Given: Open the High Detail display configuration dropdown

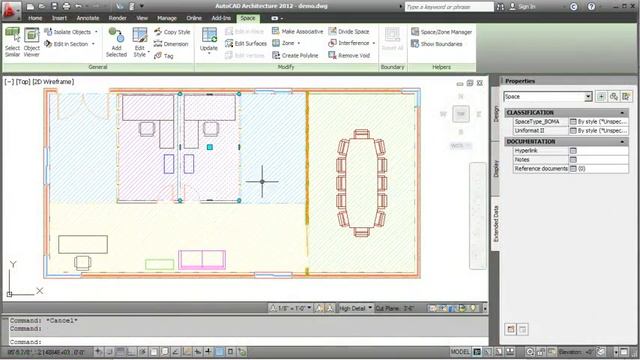Looking at the screenshot, I should tap(355, 308).
